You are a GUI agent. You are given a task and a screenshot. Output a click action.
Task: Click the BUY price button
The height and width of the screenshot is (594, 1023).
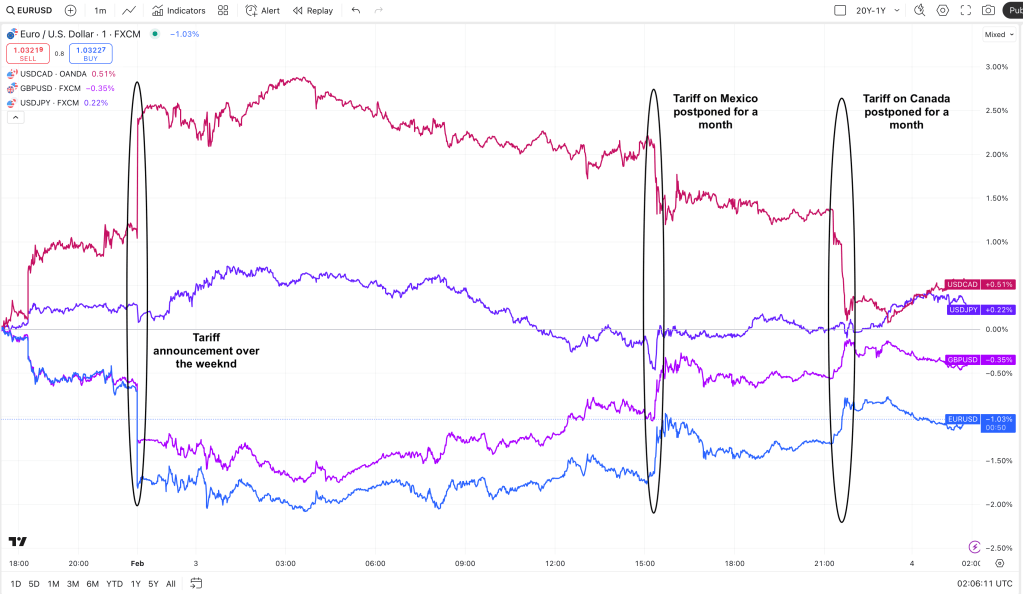pyautogui.click(x=90, y=53)
